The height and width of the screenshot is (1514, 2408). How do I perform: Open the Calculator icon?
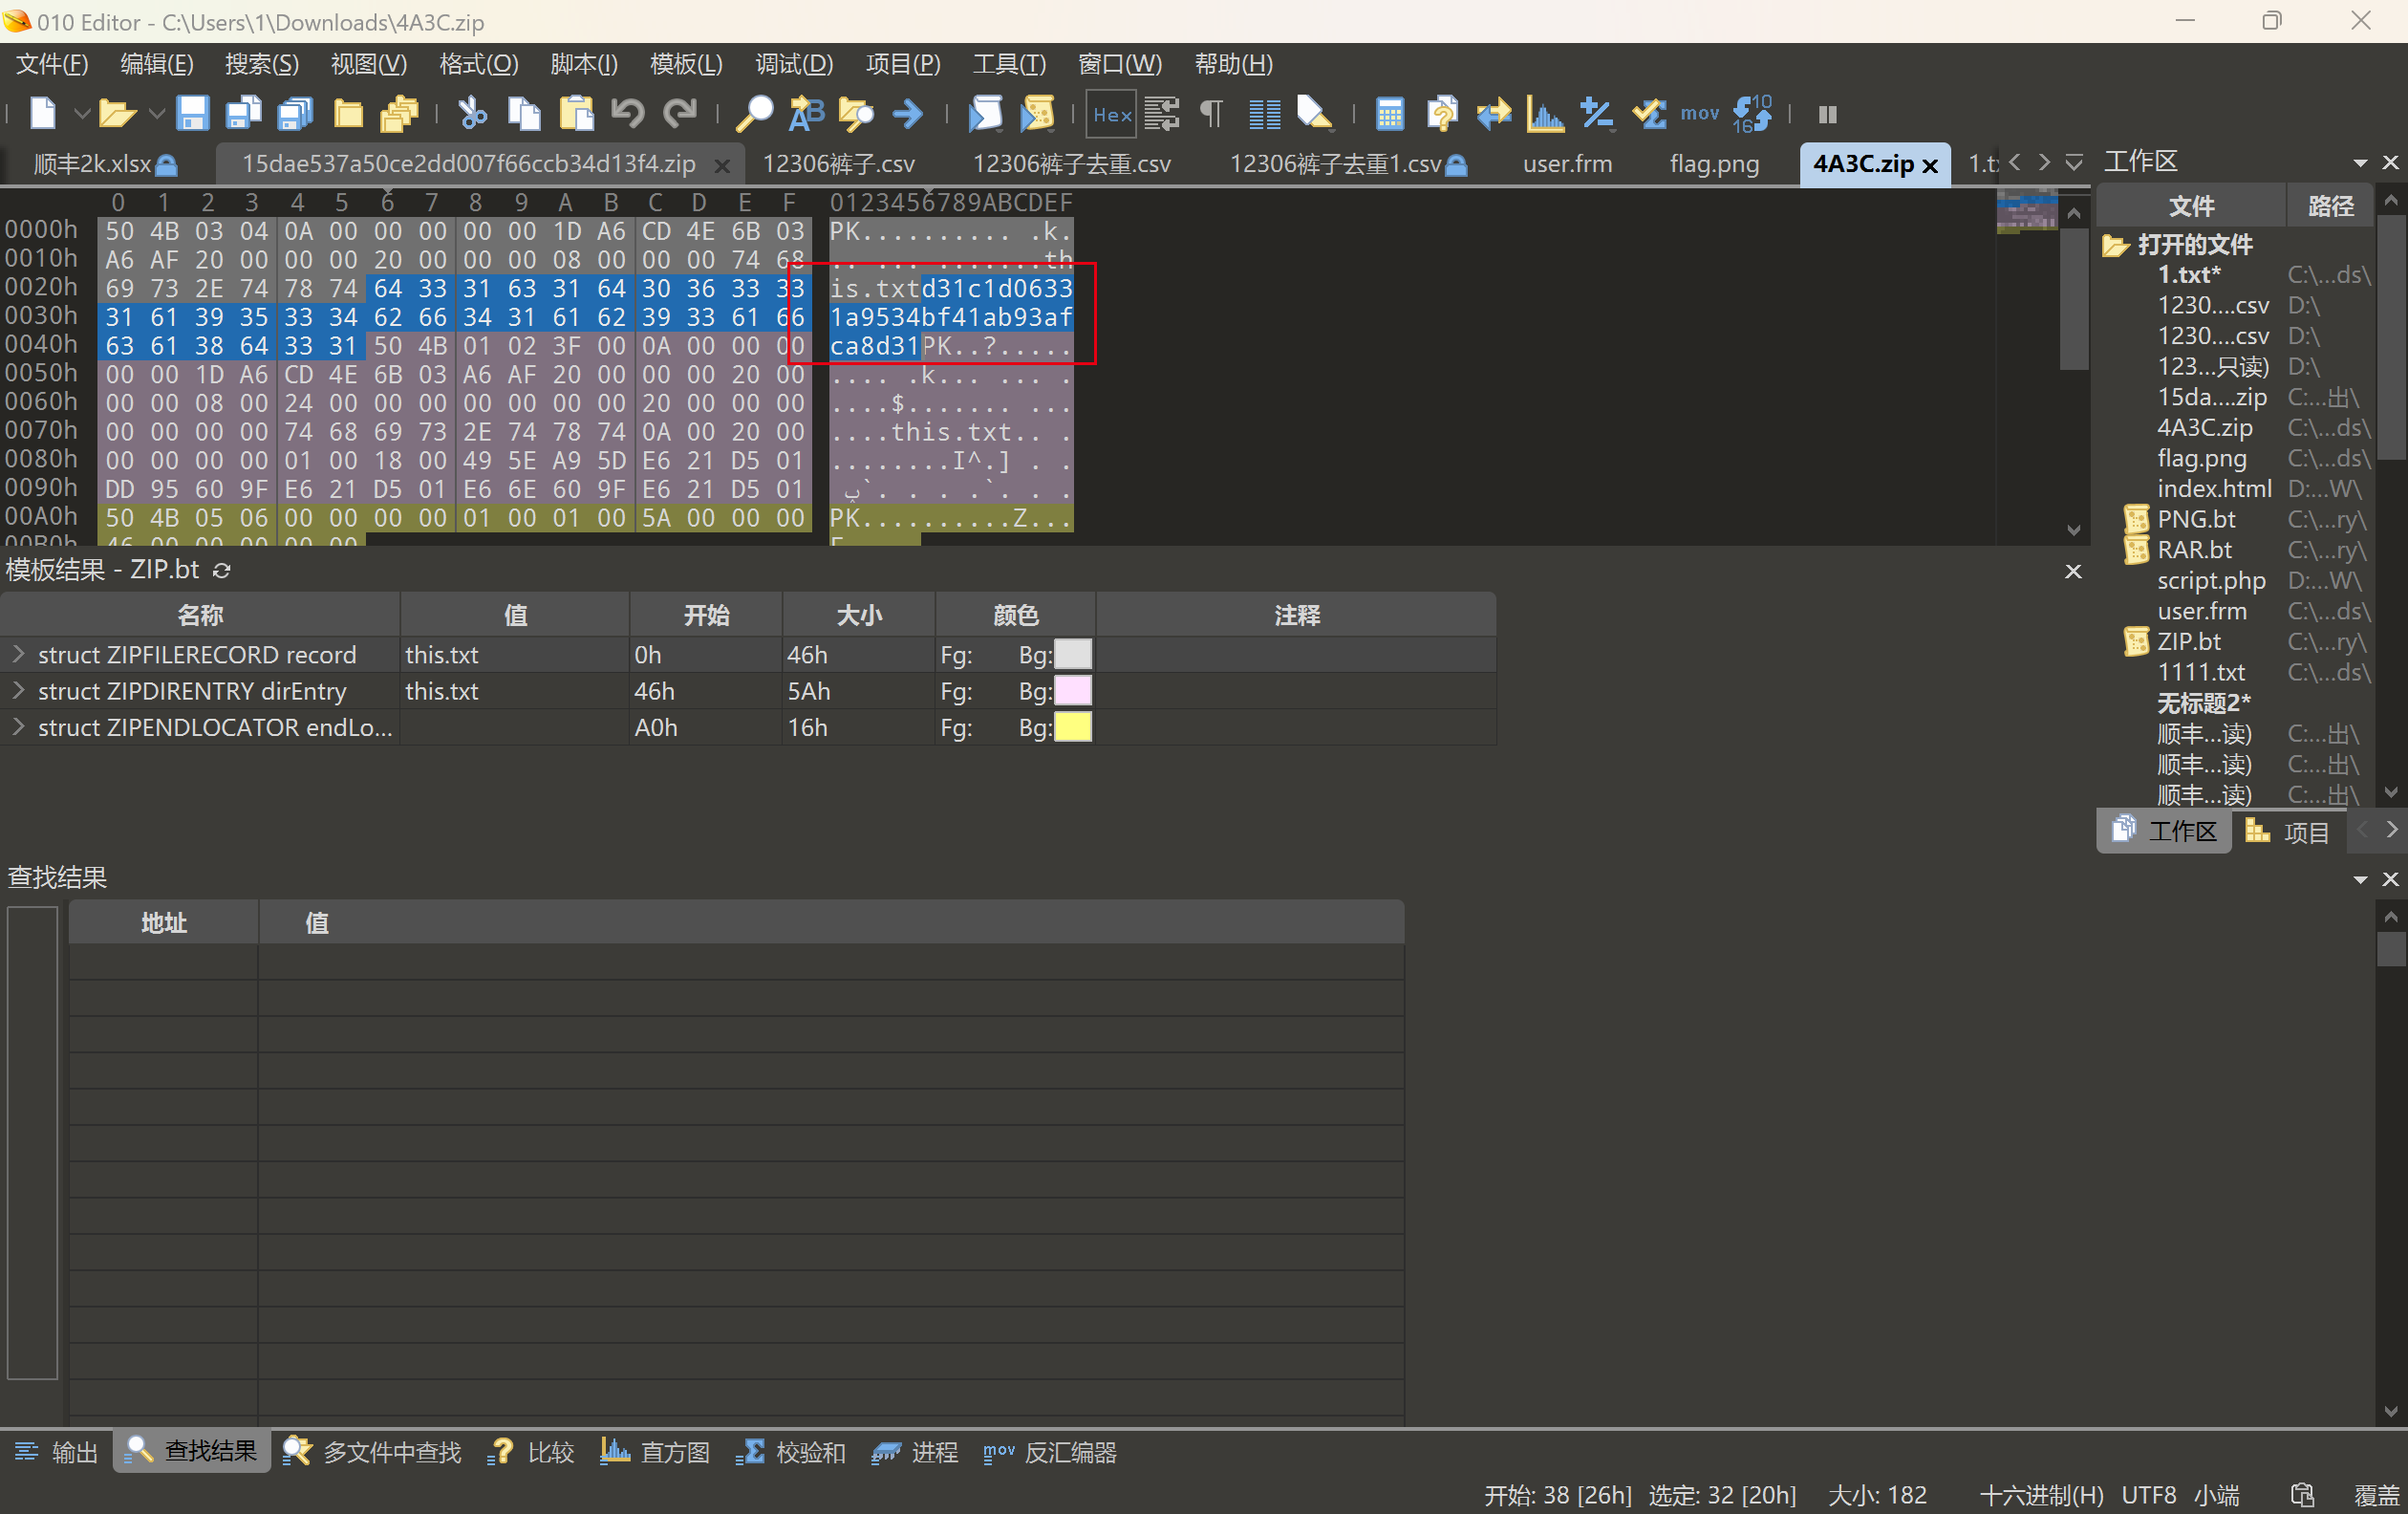(x=1389, y=113)
